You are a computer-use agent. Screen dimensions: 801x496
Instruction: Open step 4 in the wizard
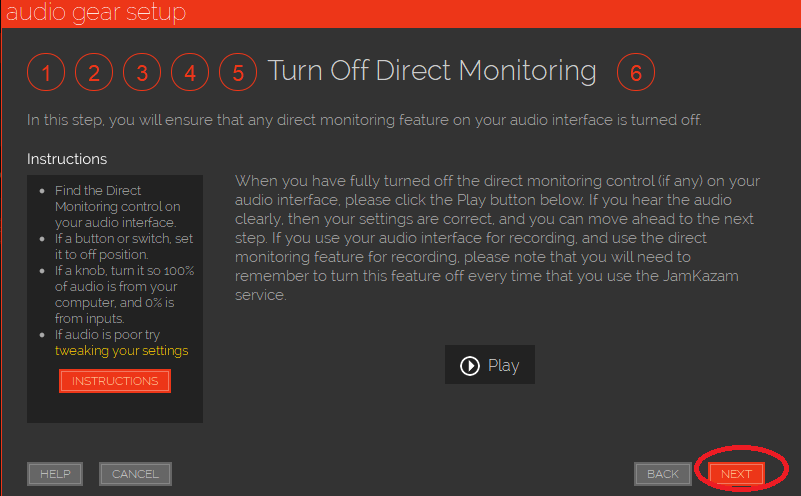pyautogui.click(x=190, y=73)
